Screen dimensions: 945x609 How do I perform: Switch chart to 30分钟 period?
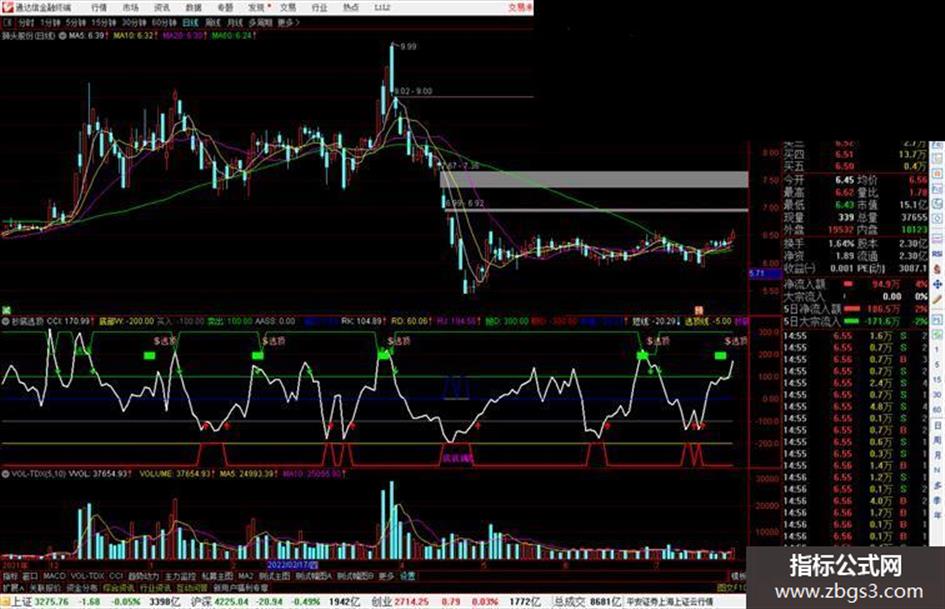point(133,22)
